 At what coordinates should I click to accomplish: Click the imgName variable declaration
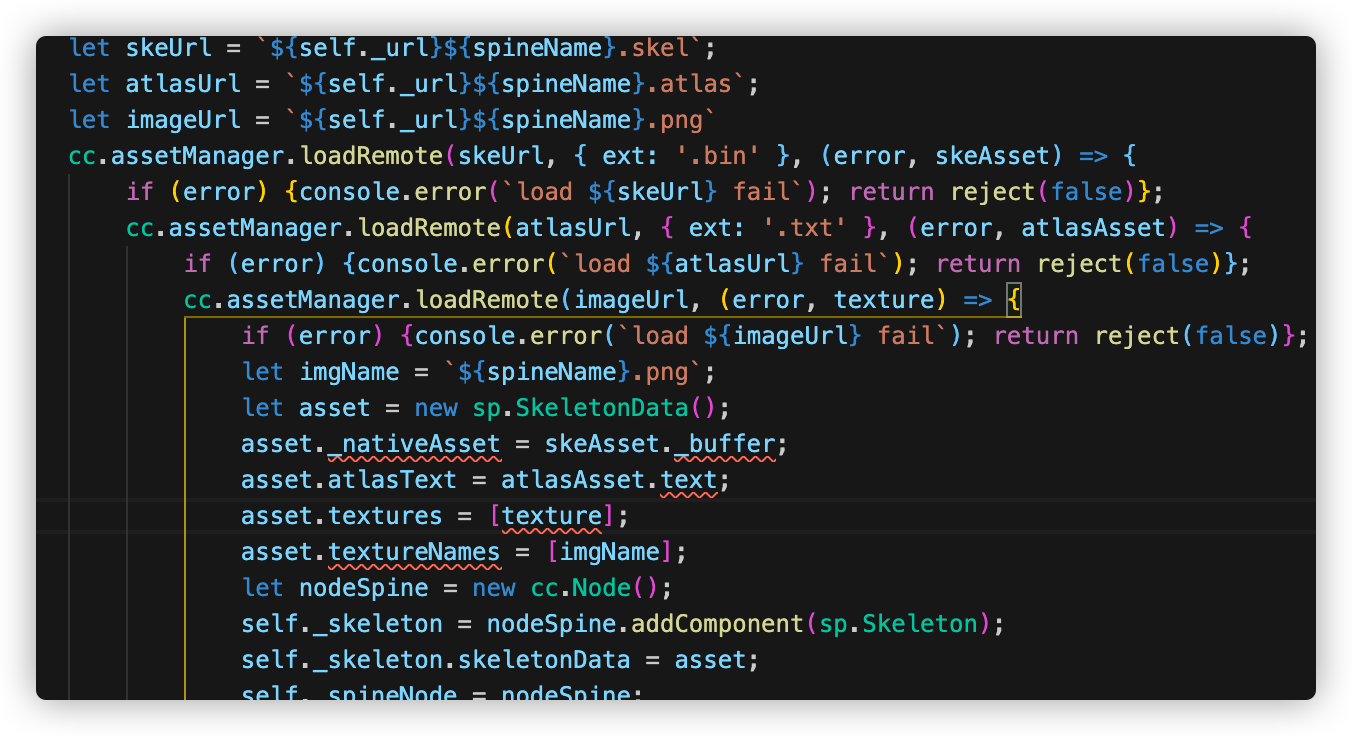point(342,372)
